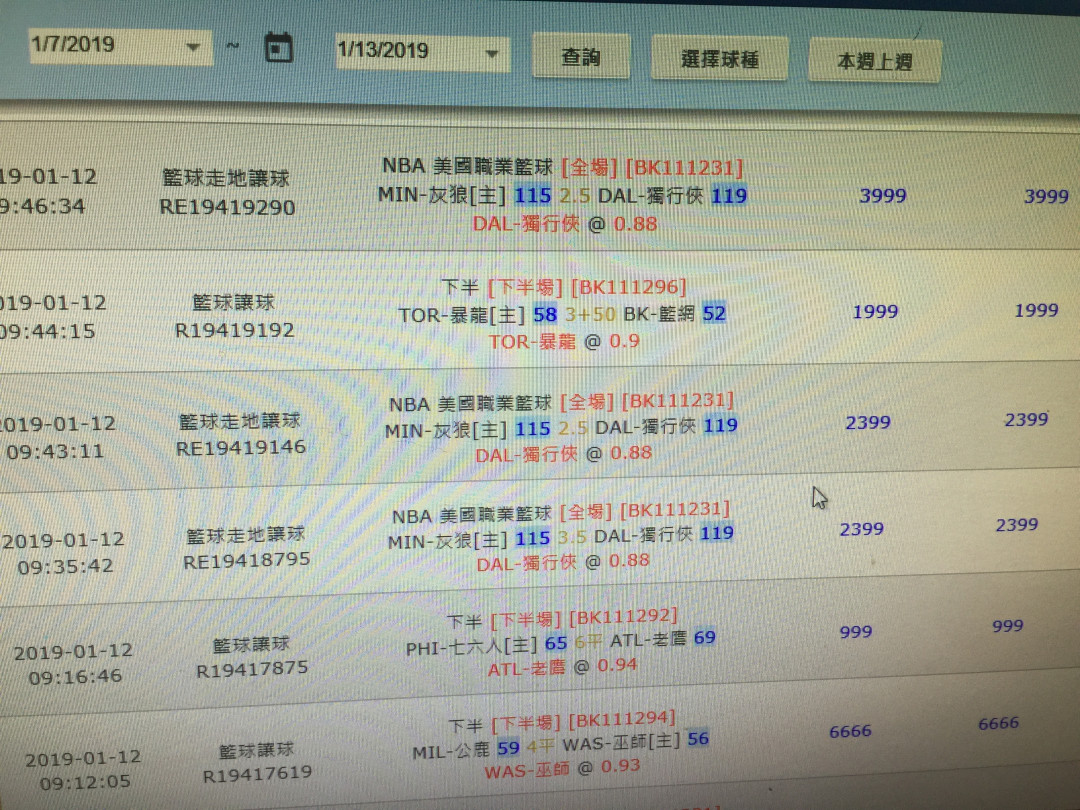Click the [BK111294] game code
This screenshot has height=810, width=1080.
(622, 720)
